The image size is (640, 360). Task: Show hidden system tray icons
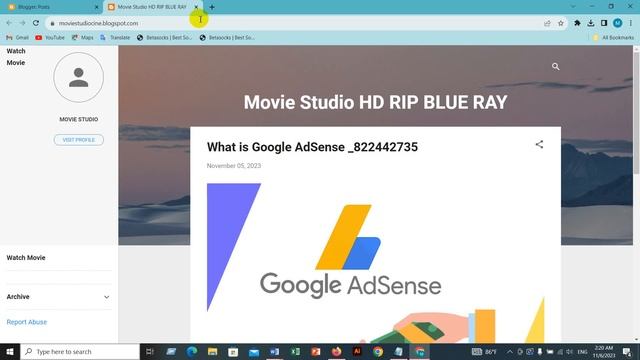510,351
